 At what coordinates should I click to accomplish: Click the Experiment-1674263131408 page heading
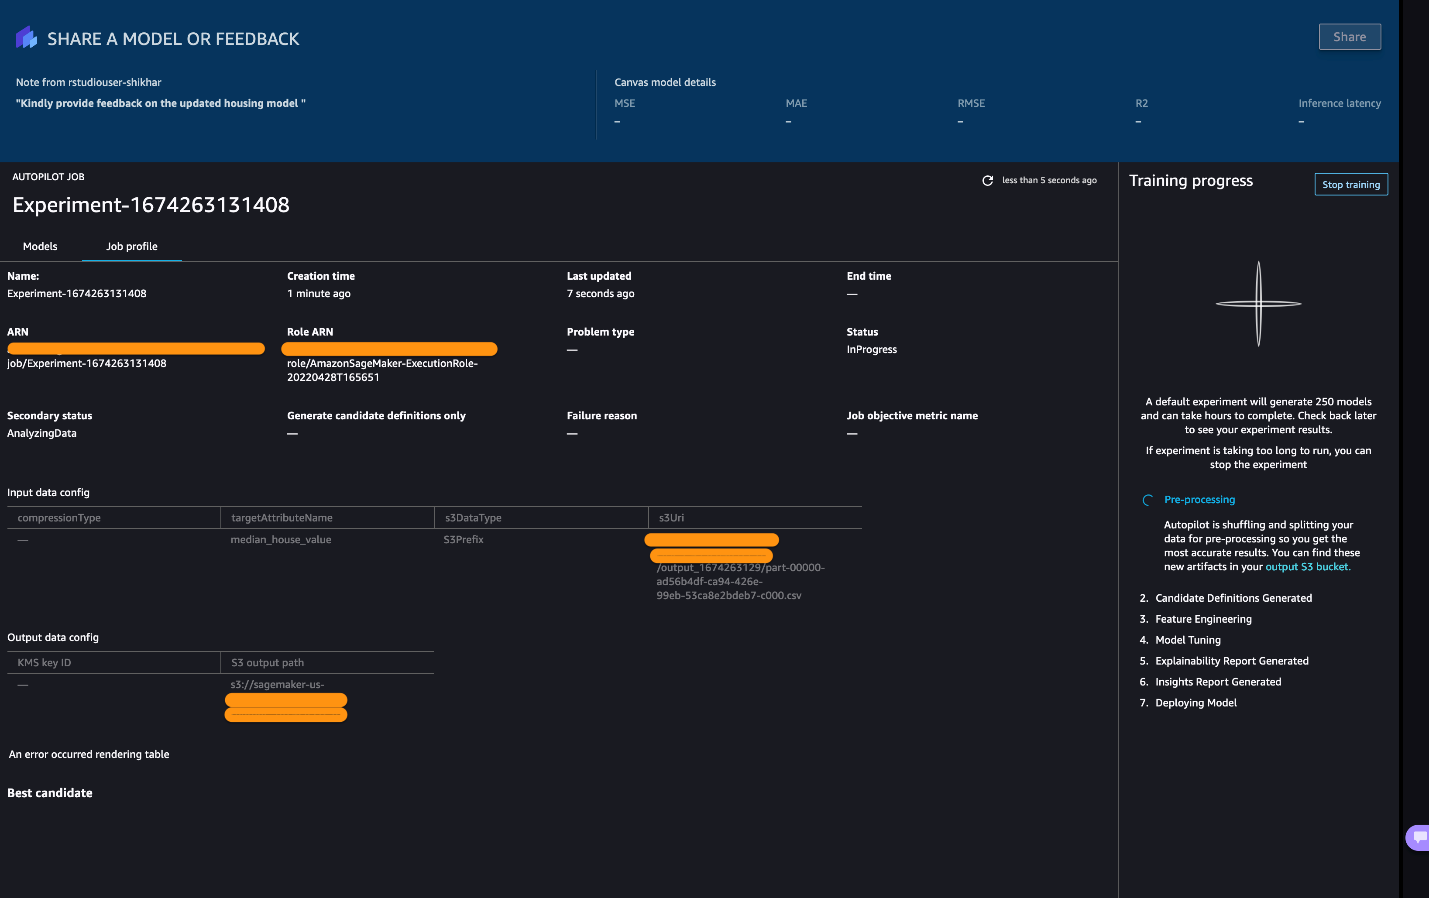(151, 205)
